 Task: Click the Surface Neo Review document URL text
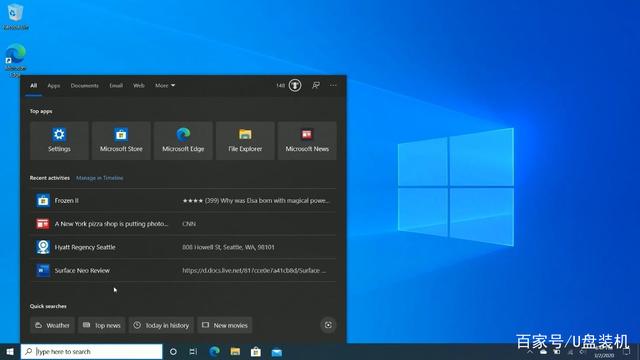254,270
